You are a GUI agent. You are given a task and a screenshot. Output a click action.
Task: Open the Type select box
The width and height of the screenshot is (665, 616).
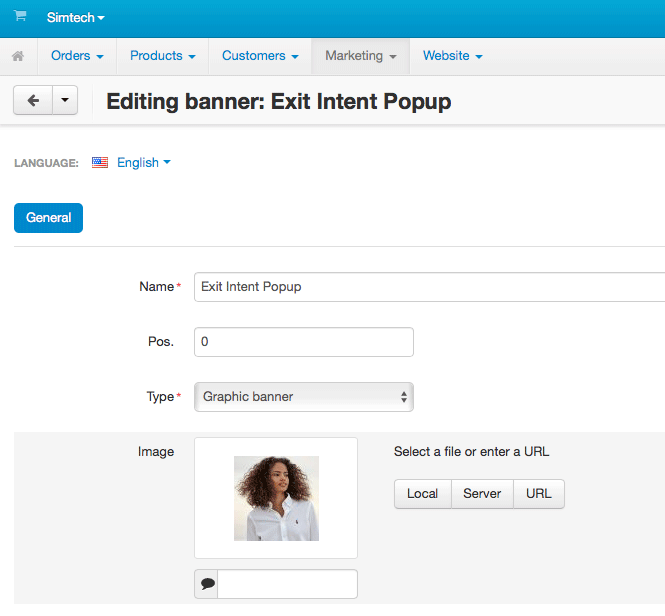pos(304,397)
